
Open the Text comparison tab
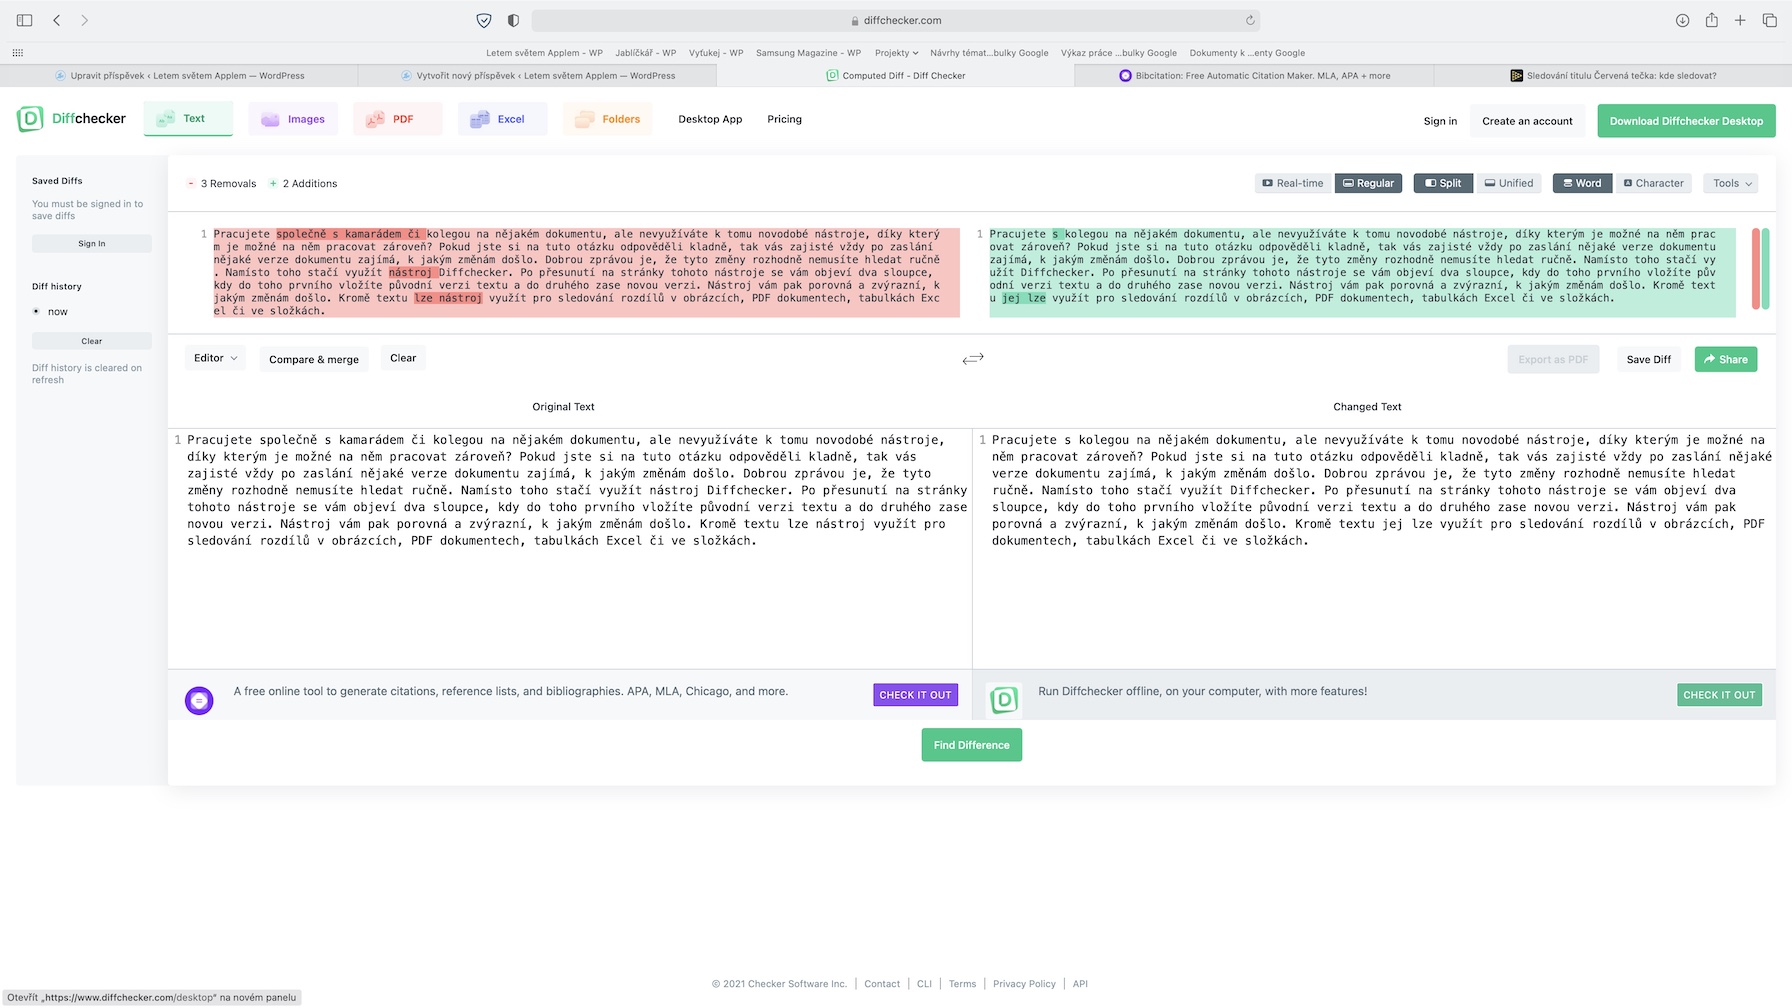[x=188, y=119]
